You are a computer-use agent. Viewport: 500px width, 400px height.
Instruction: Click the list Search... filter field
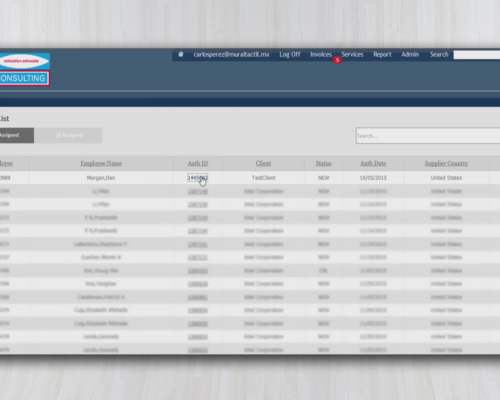pyautogui.click(x=428, y=136)
